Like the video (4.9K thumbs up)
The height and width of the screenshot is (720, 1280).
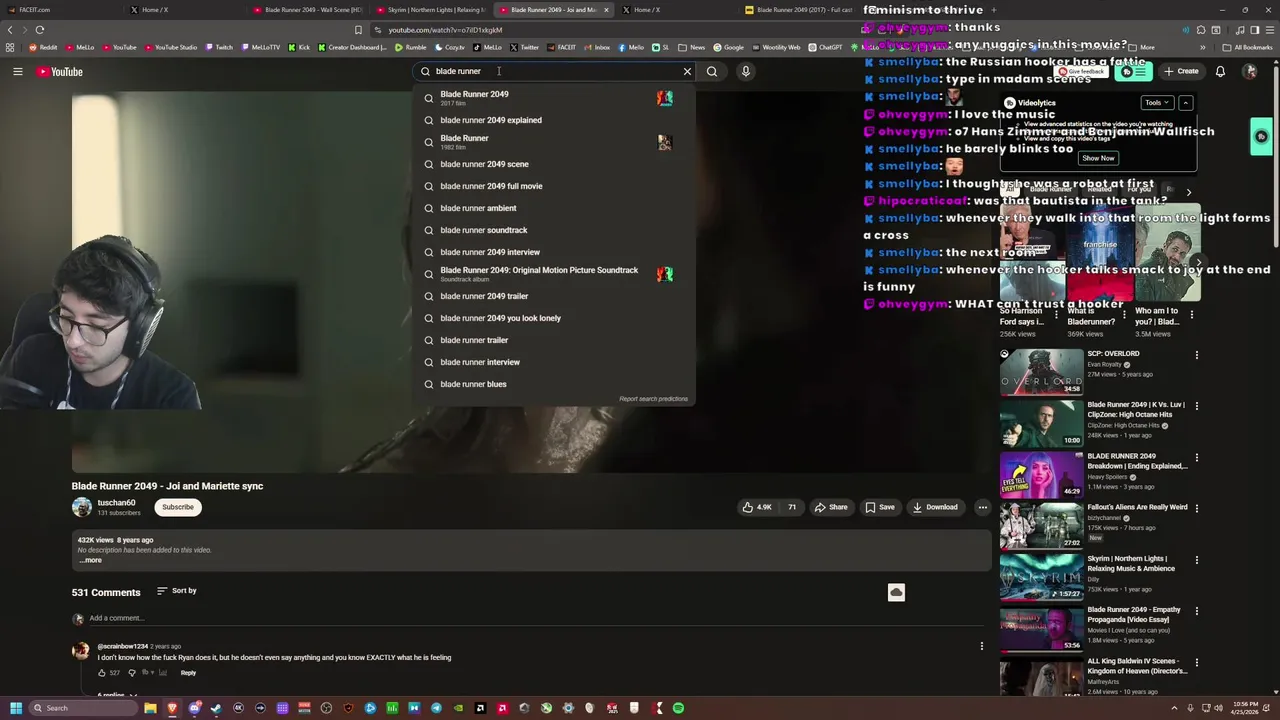(x=757, y=507)
